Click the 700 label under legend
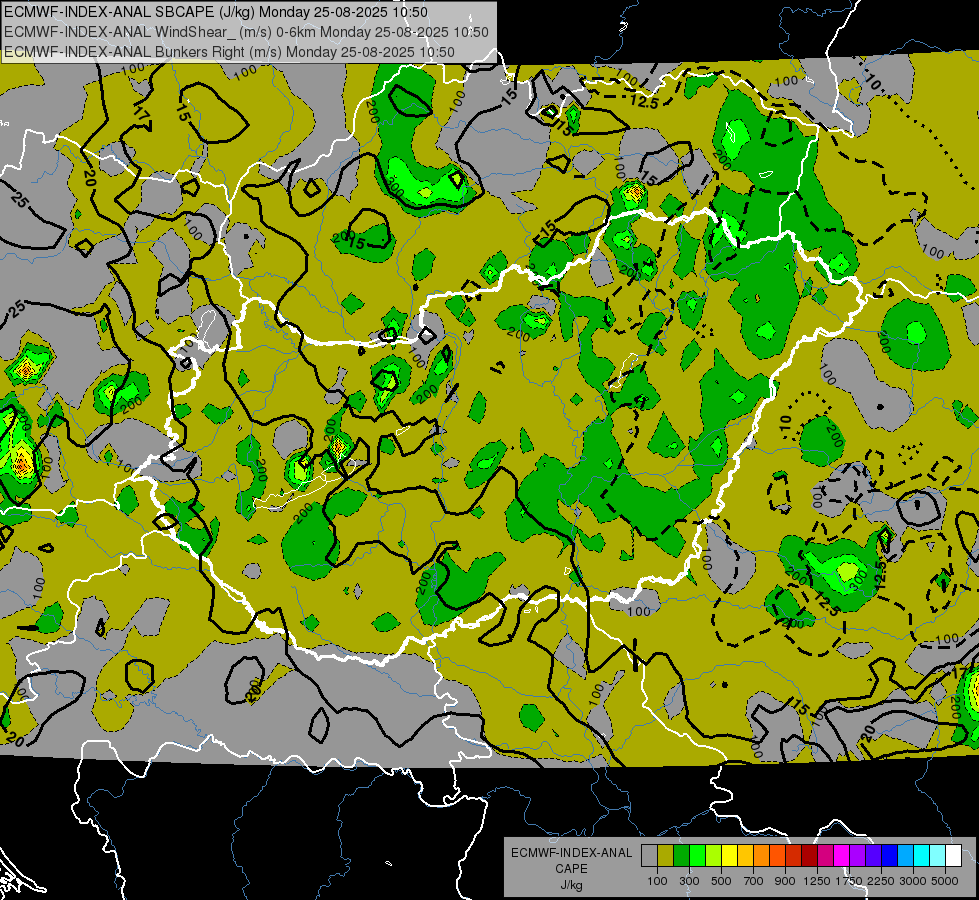Screen dimensions: 979x900 tap(754, 881)
